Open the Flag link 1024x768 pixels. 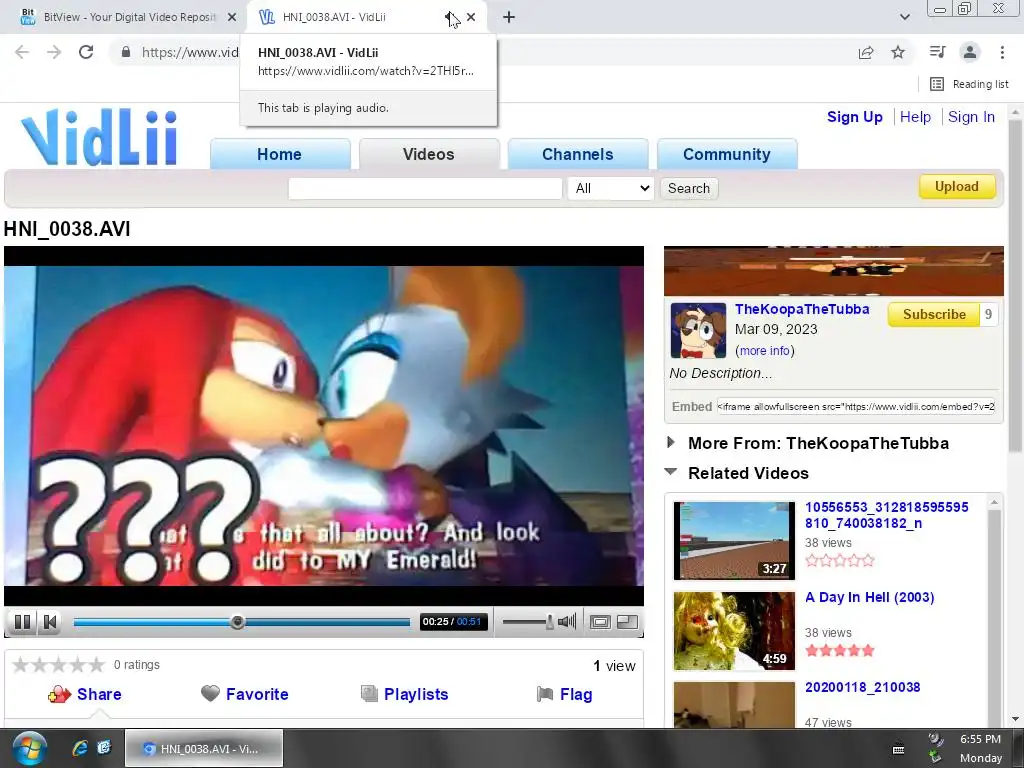[576, 694]
